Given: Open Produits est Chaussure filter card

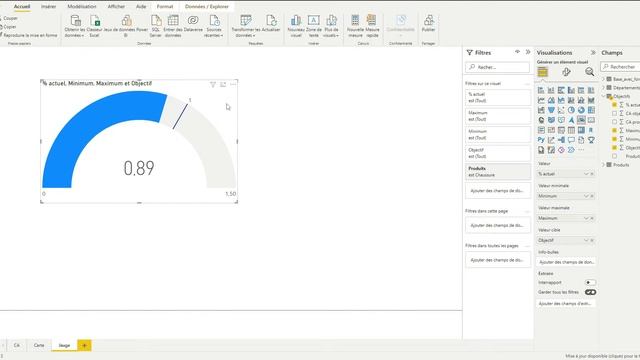Looking at the screenshot, I should point(498,172).
